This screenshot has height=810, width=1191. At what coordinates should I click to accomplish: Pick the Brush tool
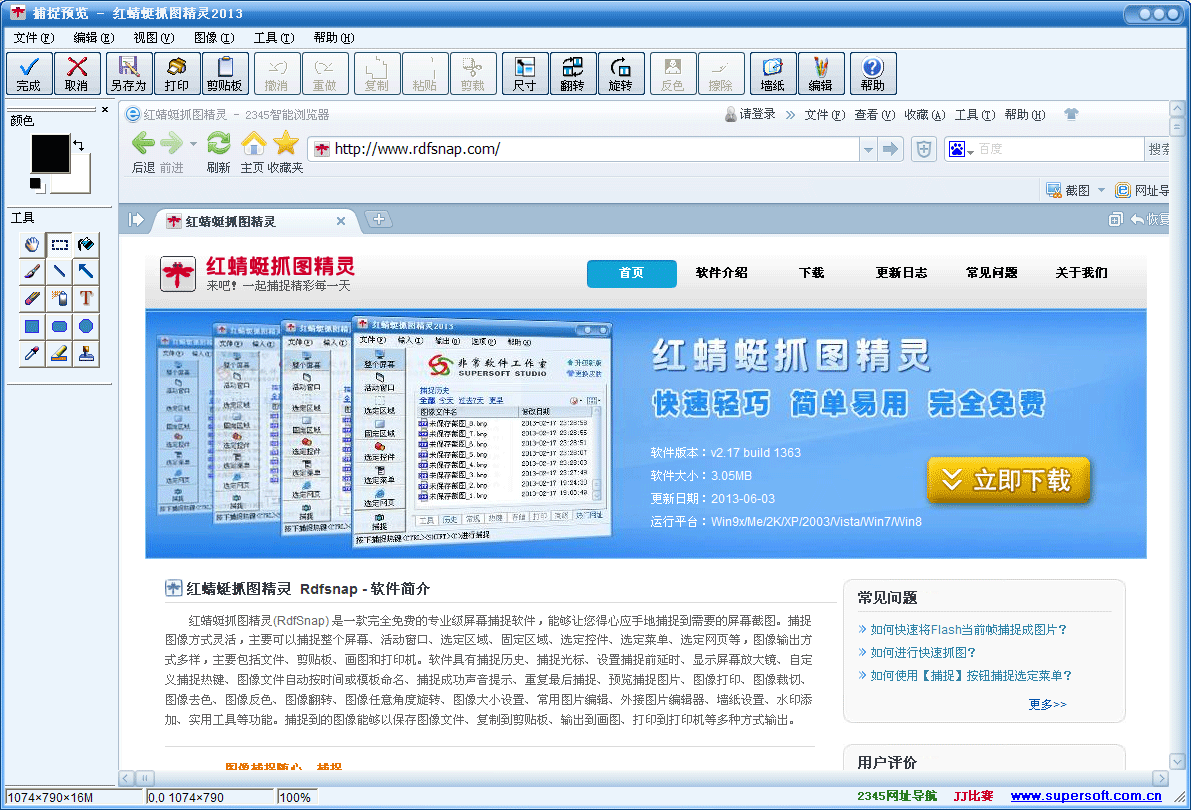[x=31, y=270]
